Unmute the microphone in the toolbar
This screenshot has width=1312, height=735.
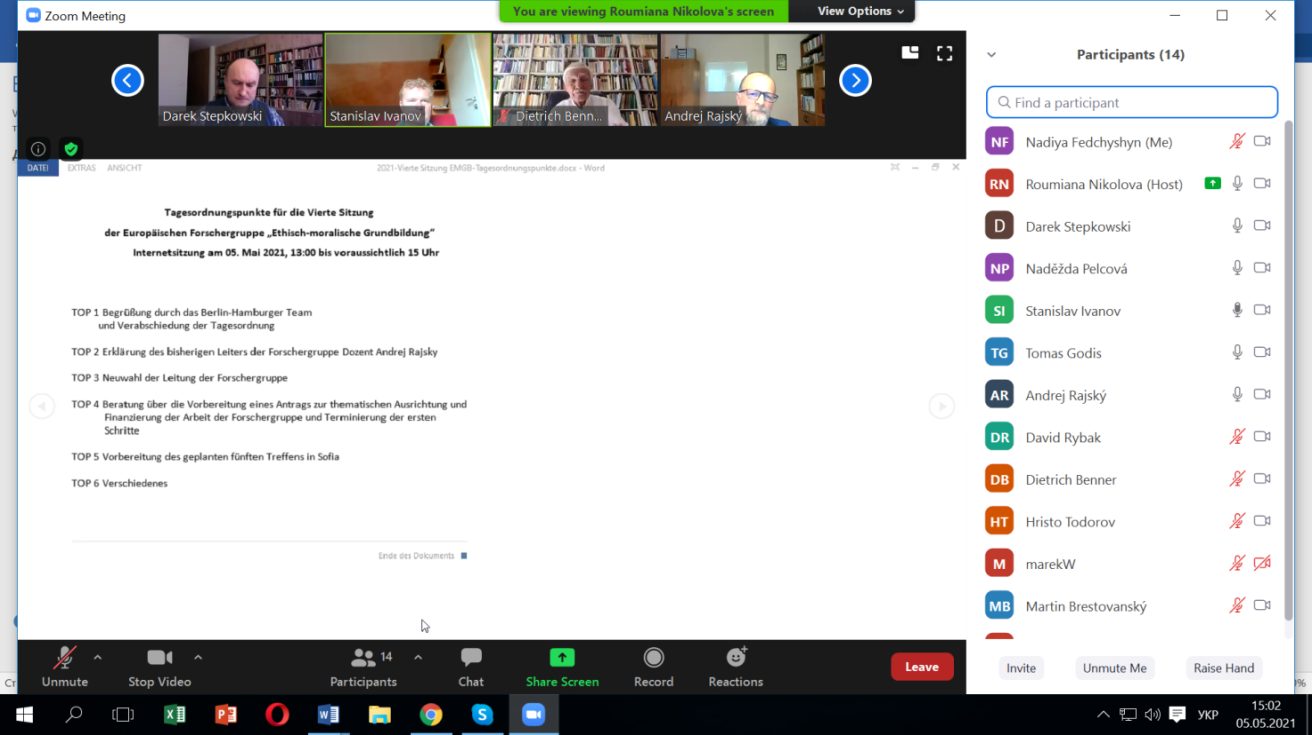(65, 666)
